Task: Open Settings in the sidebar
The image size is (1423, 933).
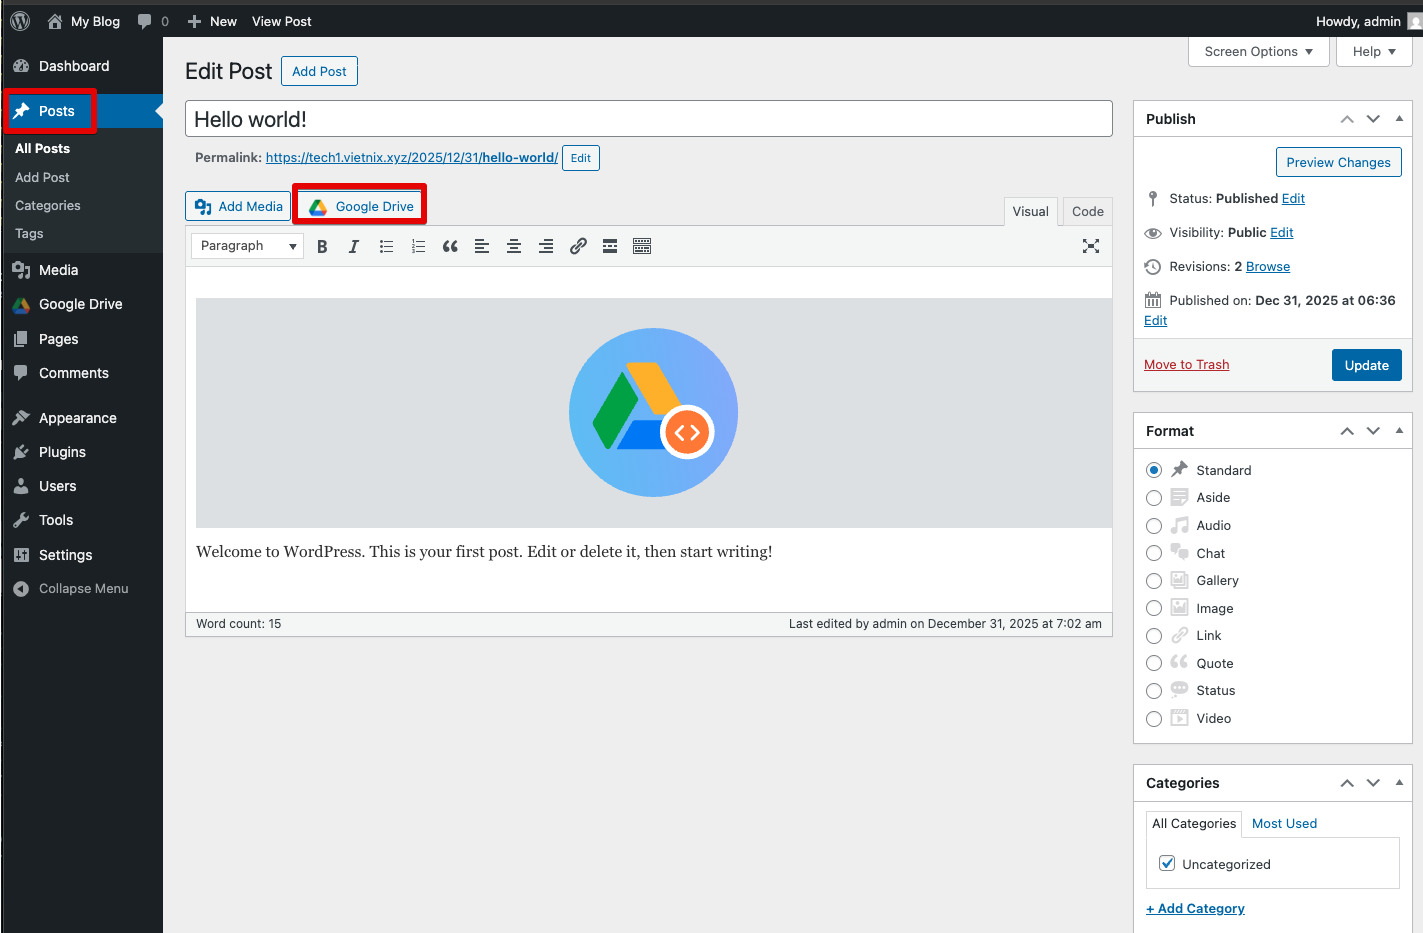Action: click(x=82, y=555)
